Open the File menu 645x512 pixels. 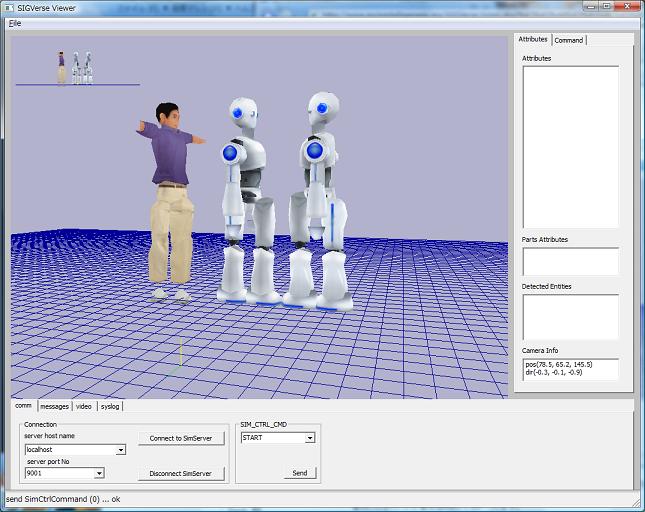click(x=14, y=22)
